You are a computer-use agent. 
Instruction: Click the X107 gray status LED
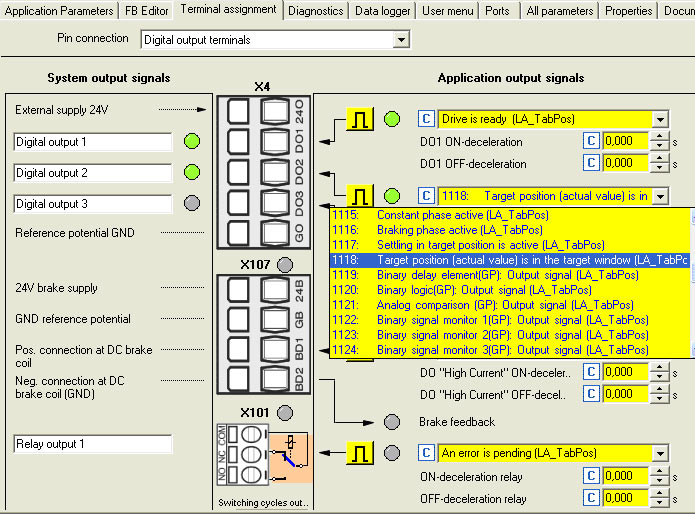285,265
